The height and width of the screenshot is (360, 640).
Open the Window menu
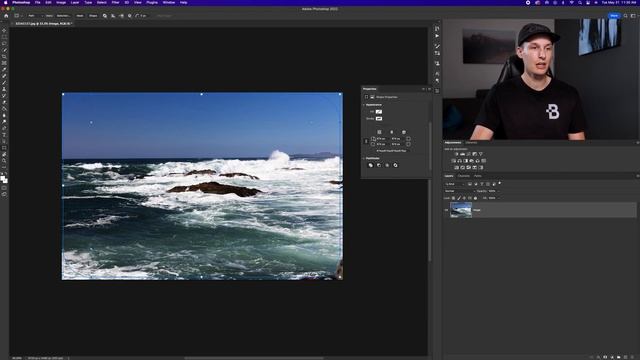coord(169,2)
